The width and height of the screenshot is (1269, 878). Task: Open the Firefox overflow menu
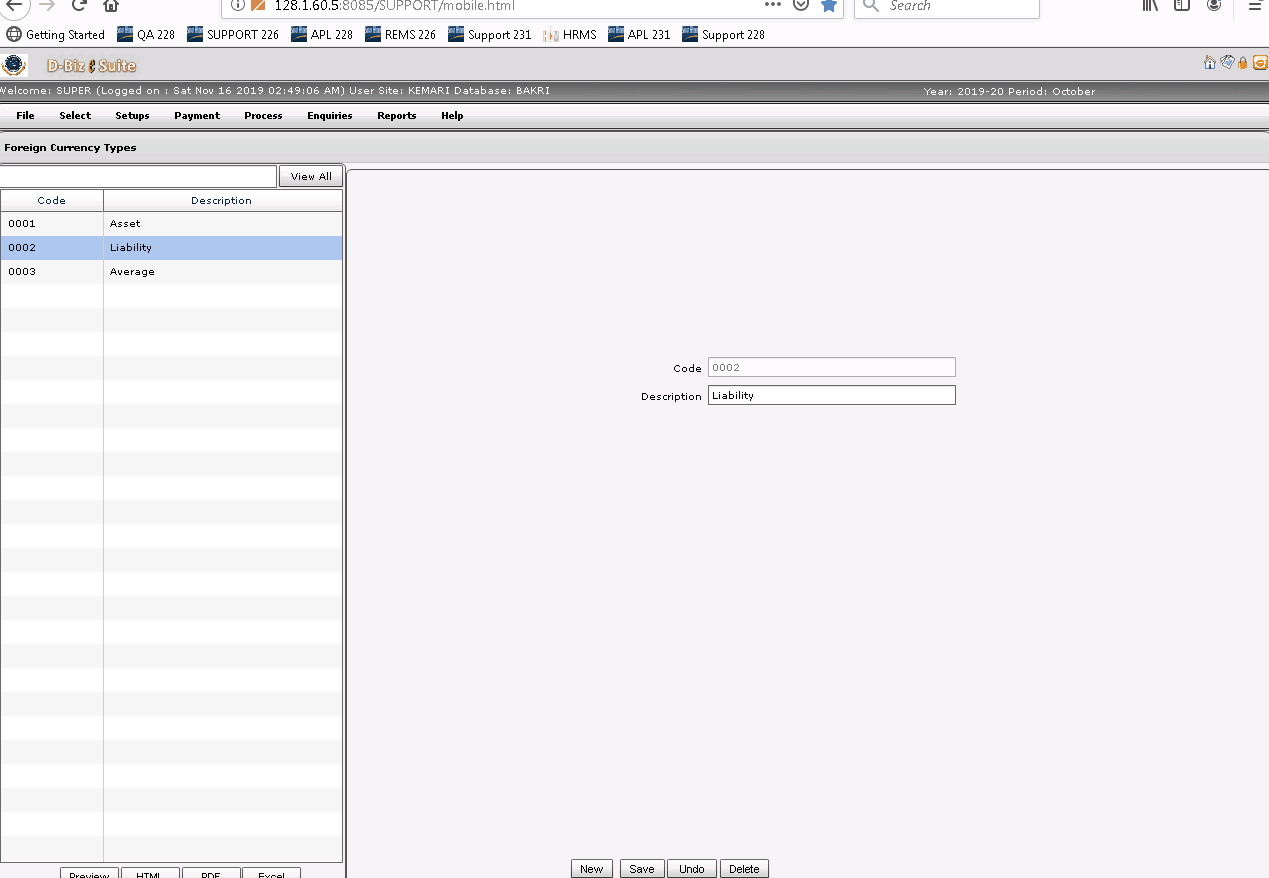tap(1255, 6)
